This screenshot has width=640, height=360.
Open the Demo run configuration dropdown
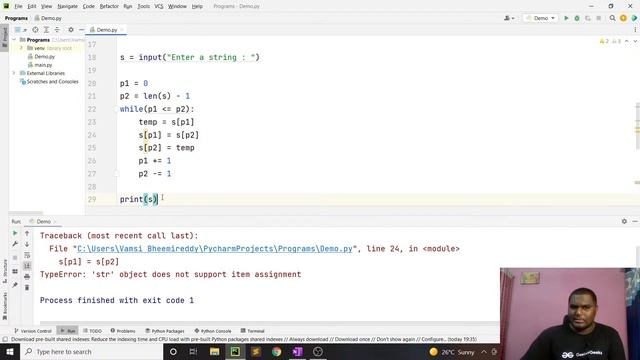[x=540, y=18]
